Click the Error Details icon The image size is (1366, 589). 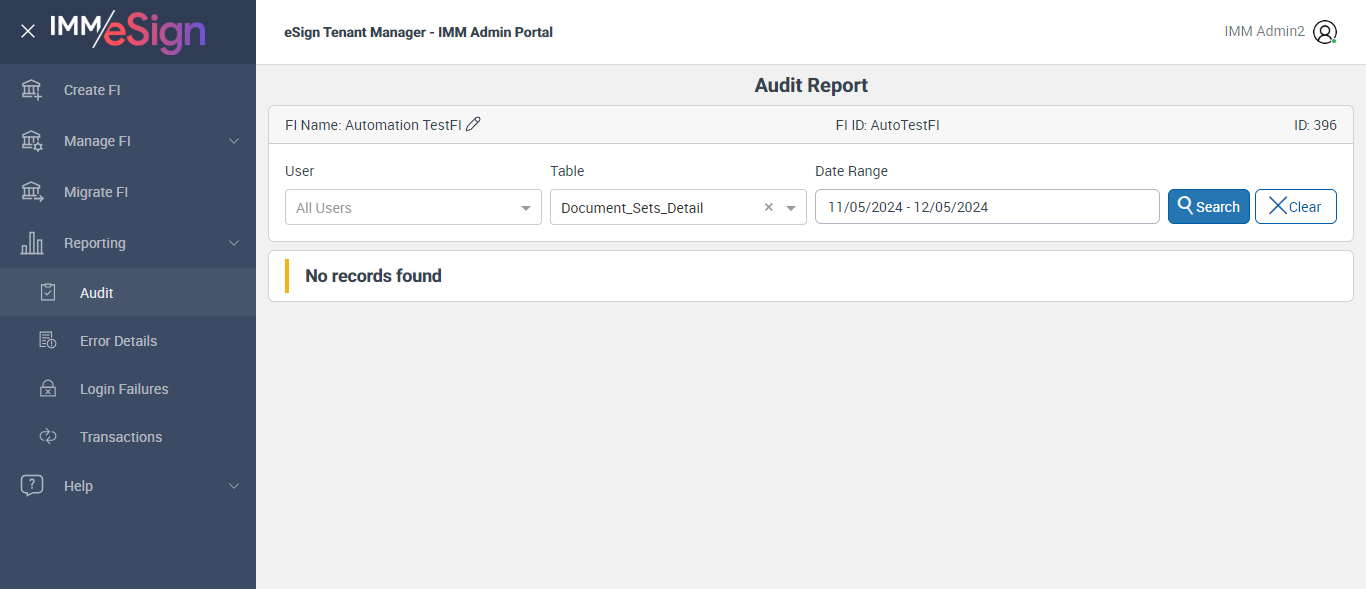48,341
